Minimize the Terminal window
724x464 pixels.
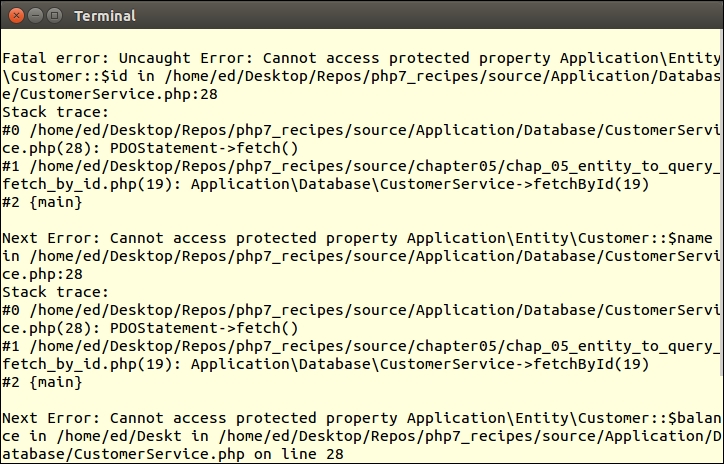tap(33, 15)
